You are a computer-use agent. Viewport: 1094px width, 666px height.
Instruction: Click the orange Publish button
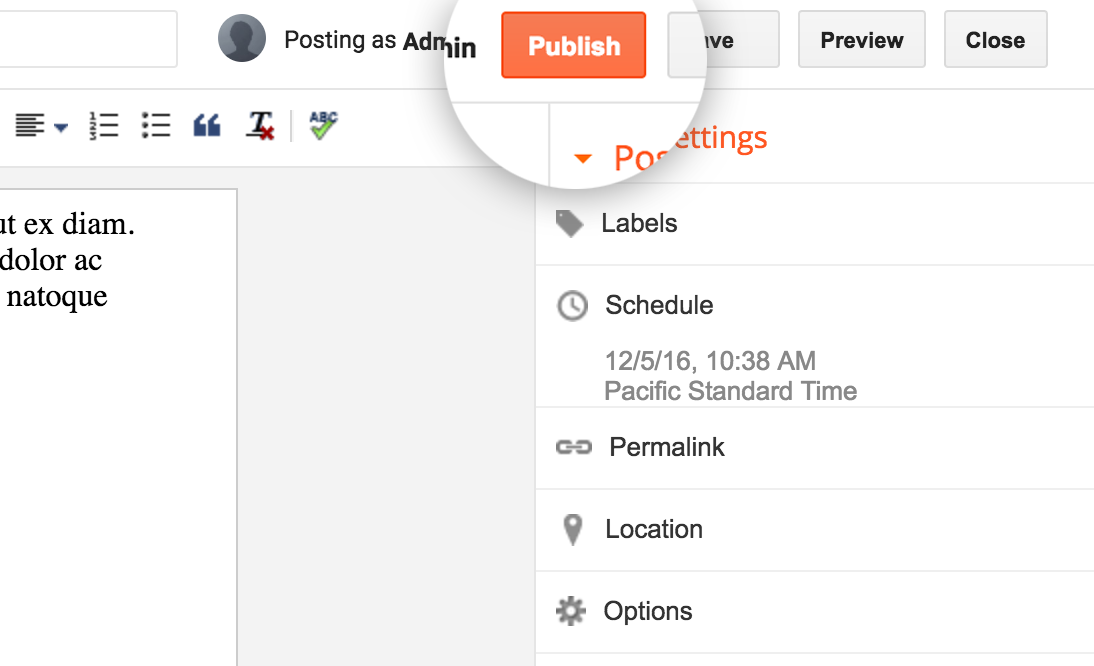pyautogui.click(x=574, y=45)
